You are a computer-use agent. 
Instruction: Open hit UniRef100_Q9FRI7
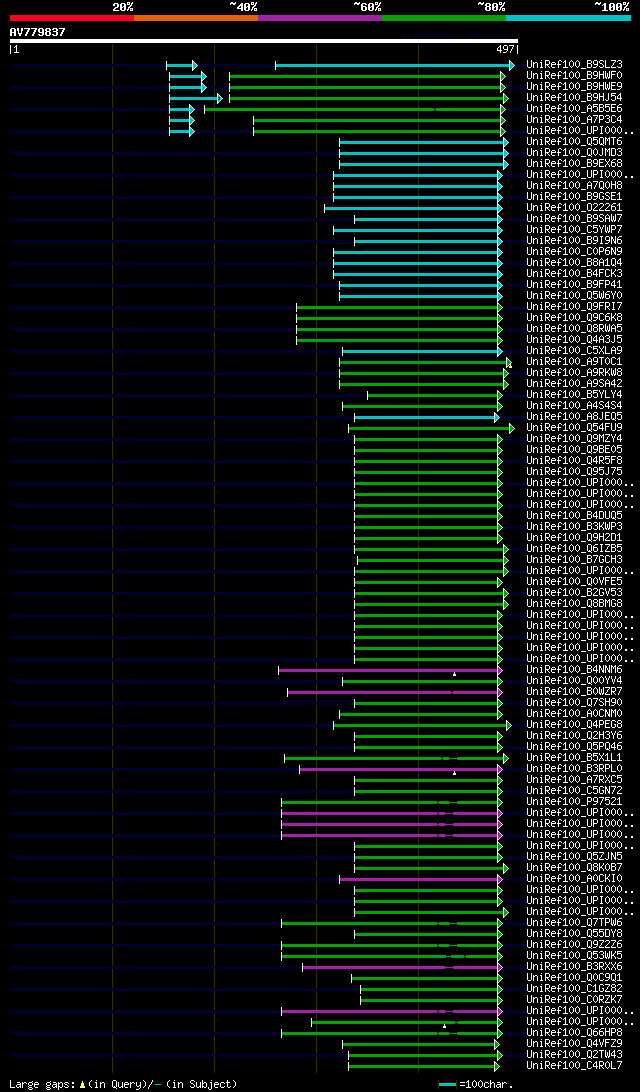(x=574, y=306)
